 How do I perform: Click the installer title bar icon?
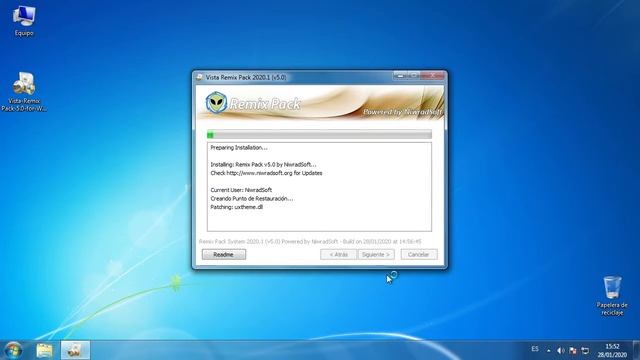tap(200, 77)
